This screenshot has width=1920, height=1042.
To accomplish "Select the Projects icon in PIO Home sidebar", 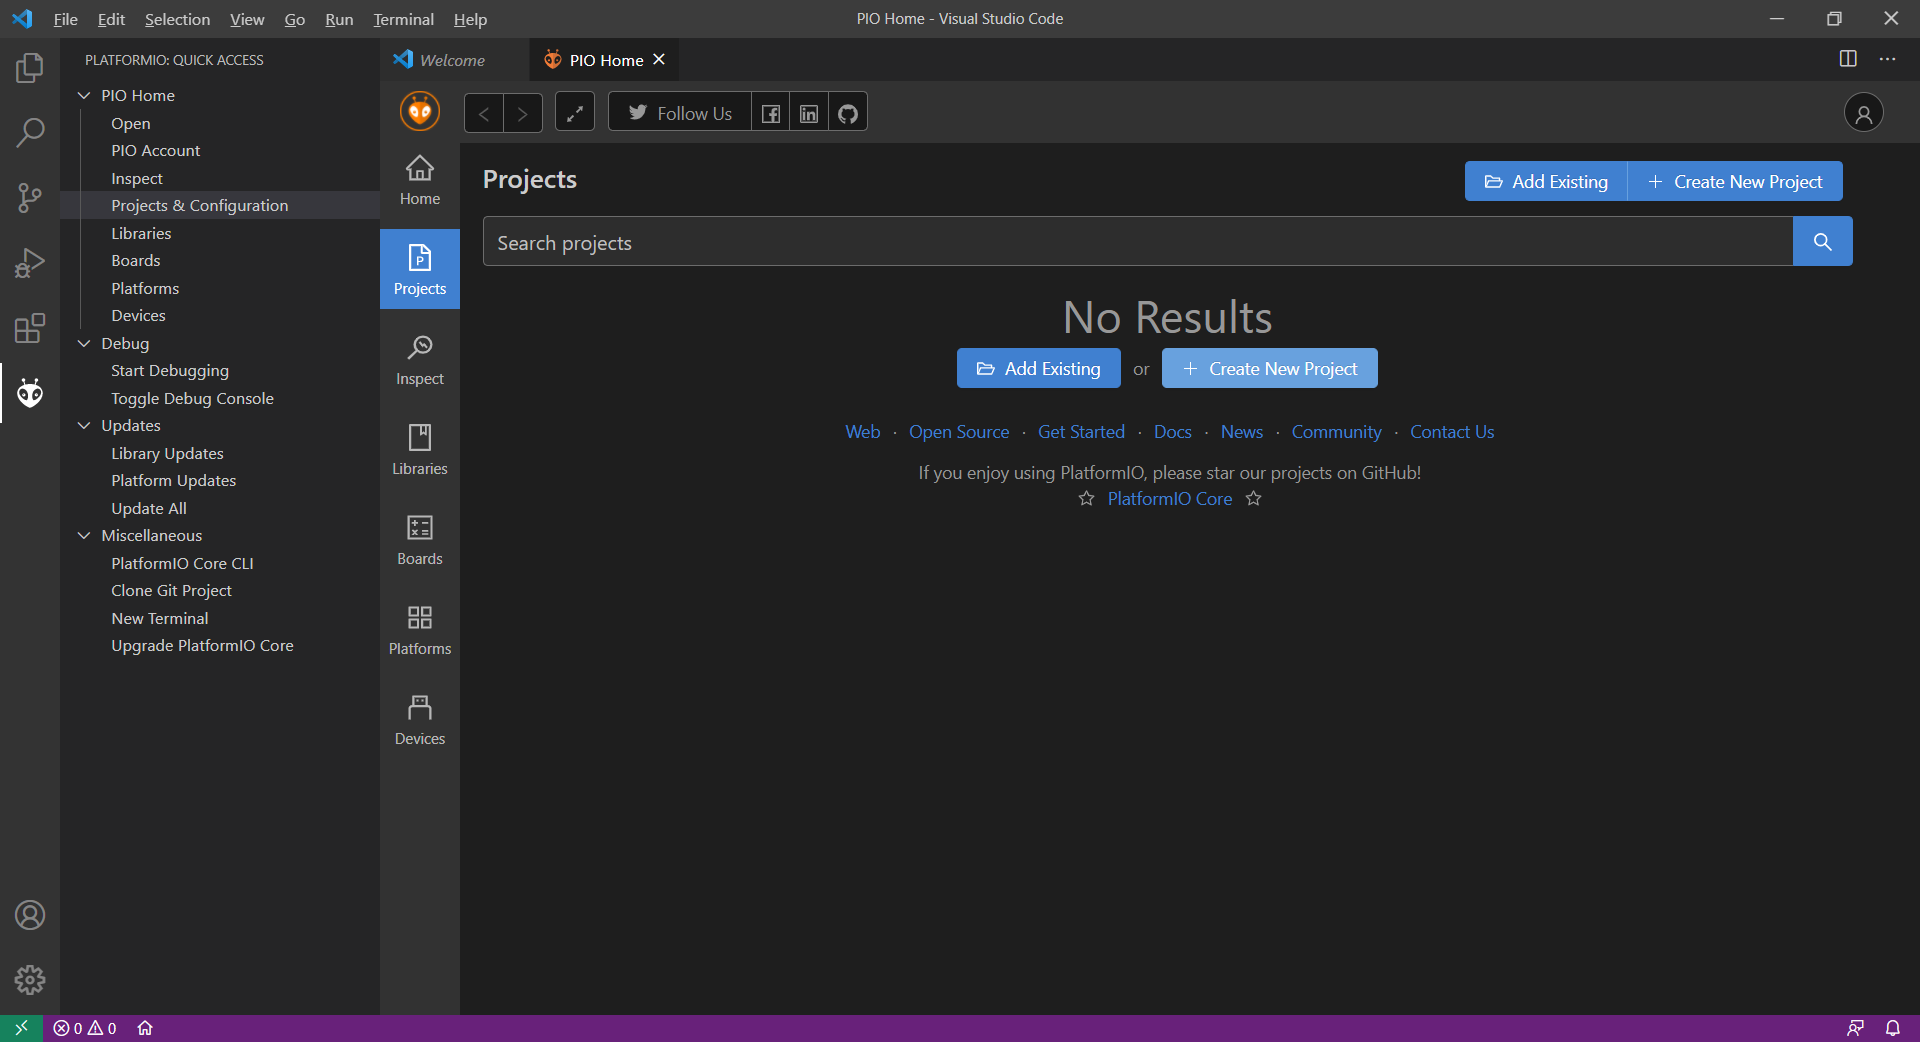I will (419, 269).
